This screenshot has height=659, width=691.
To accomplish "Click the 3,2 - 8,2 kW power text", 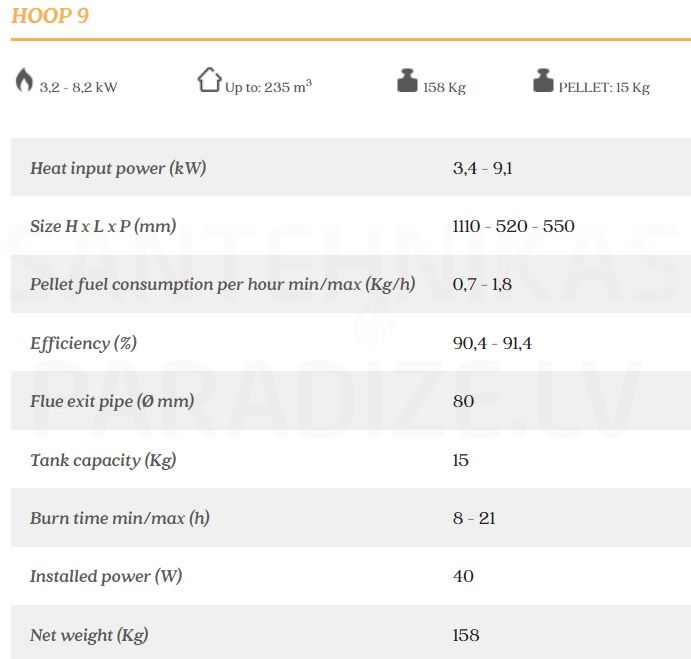I will pyautogui.click(x=78, y=87).
